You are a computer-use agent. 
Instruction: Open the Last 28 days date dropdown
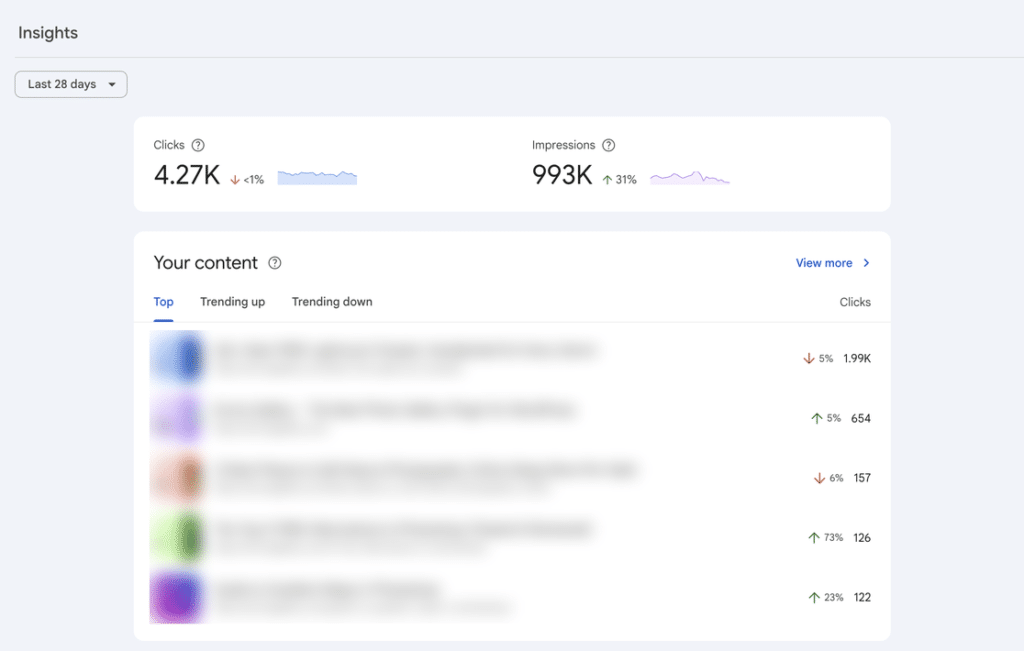71,84
